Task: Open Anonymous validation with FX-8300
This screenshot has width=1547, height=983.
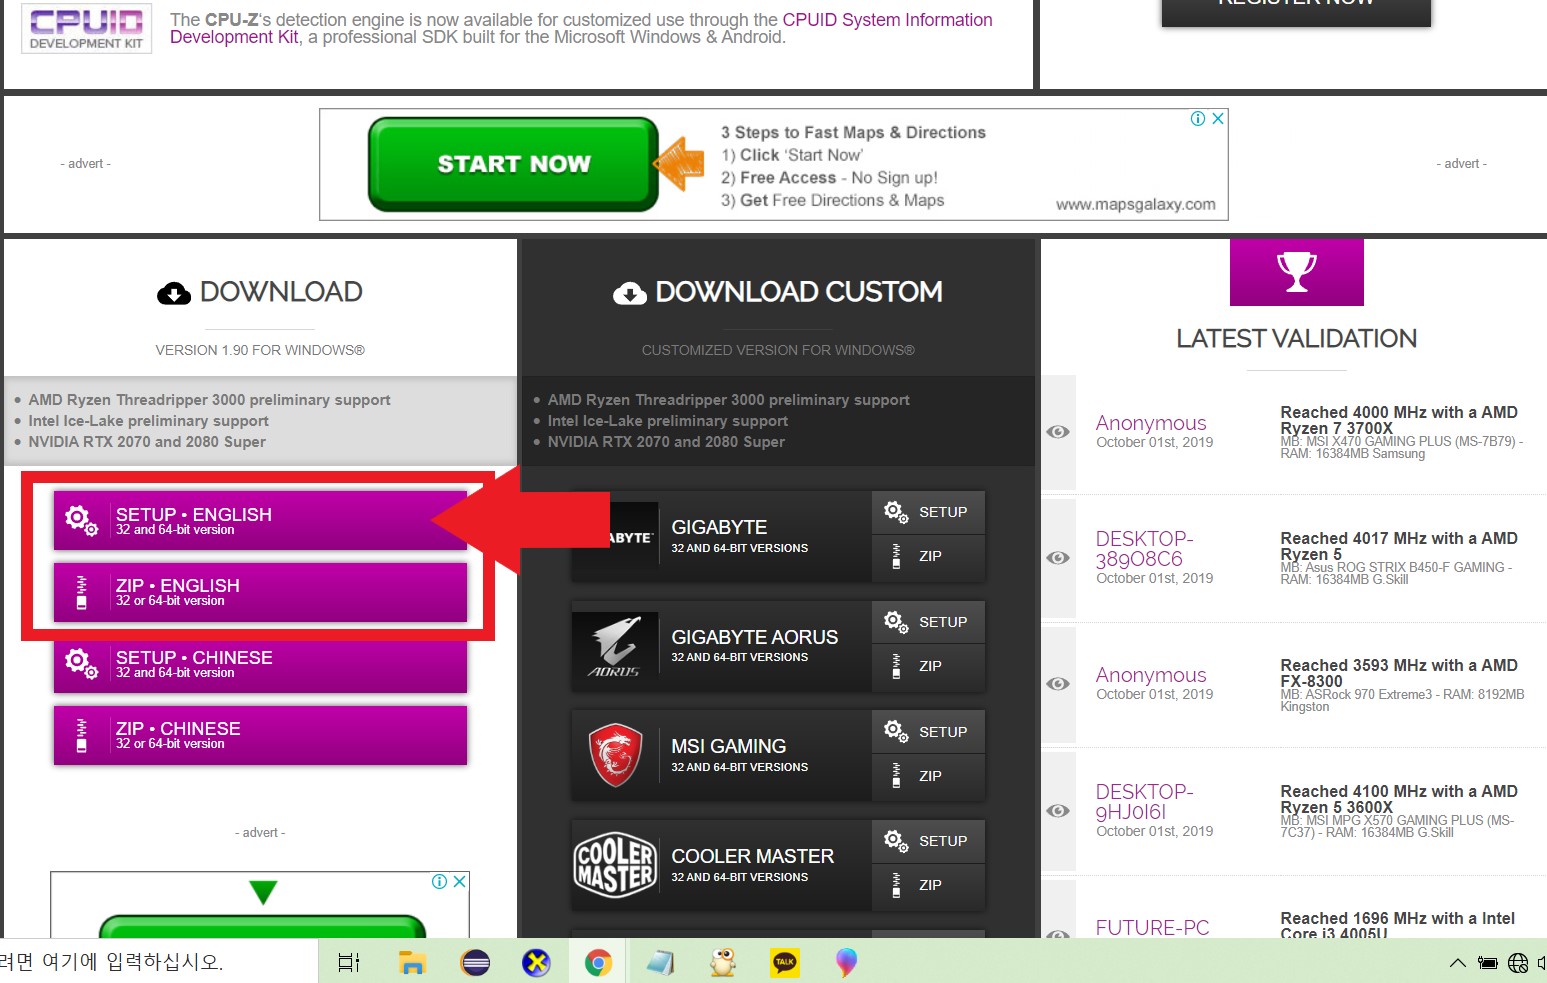Action: tap(1151, 675)
